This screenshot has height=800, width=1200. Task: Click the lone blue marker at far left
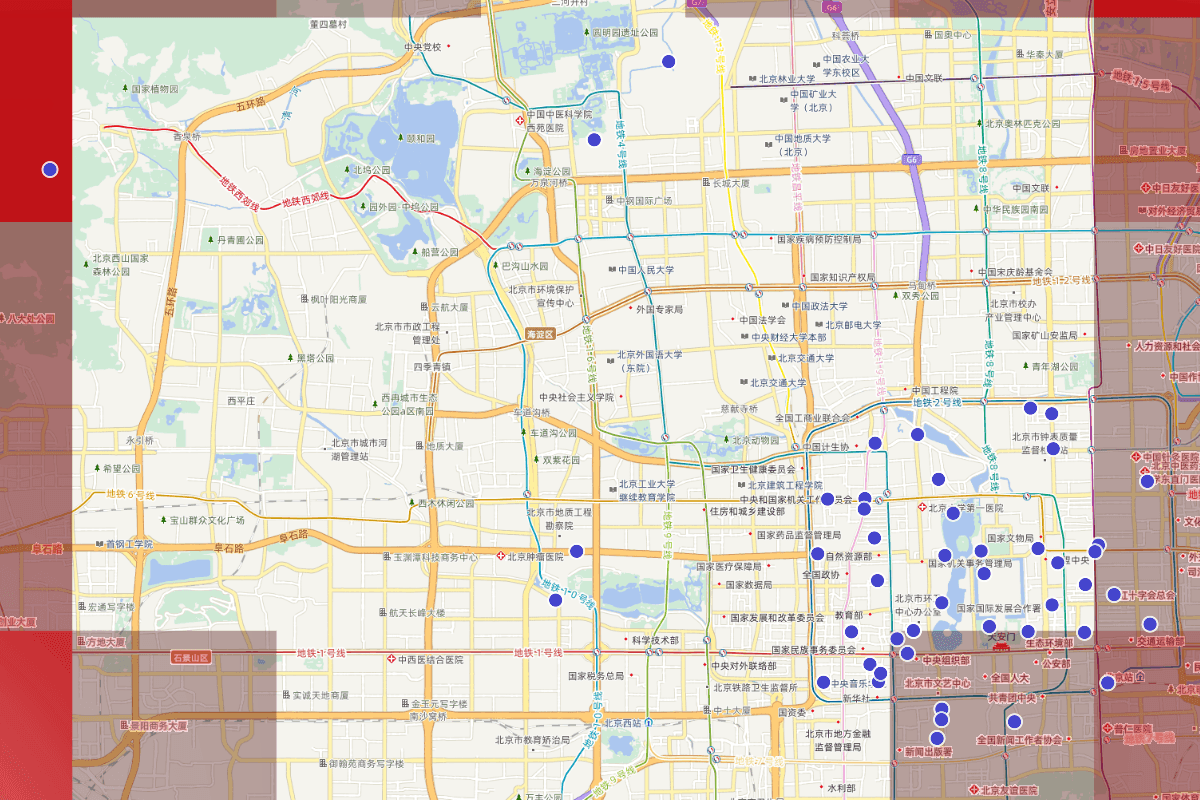[50, 170]
